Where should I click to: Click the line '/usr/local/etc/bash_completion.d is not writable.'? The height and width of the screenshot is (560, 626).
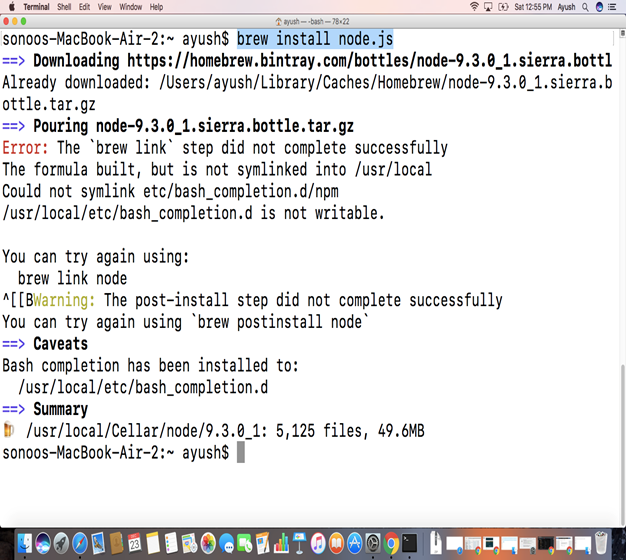pyautogui.click(x=193, y=213)
